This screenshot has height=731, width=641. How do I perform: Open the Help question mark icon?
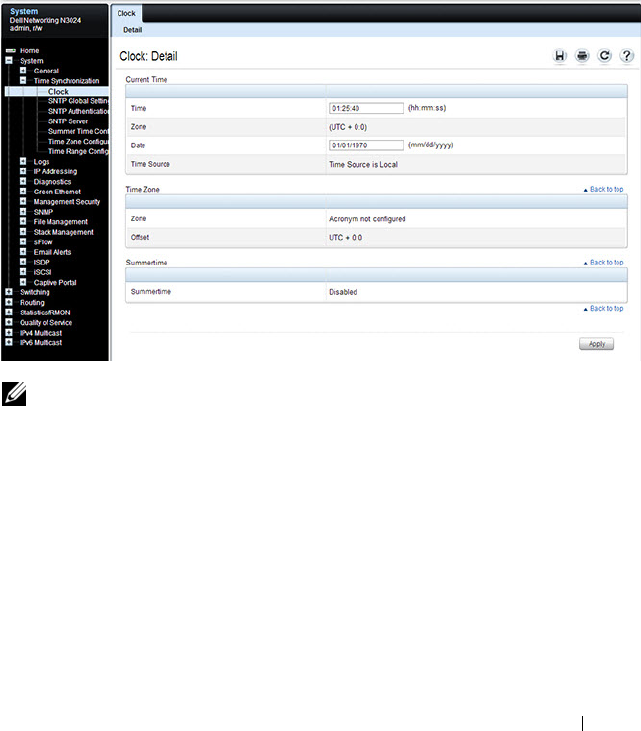click(627, 56)
